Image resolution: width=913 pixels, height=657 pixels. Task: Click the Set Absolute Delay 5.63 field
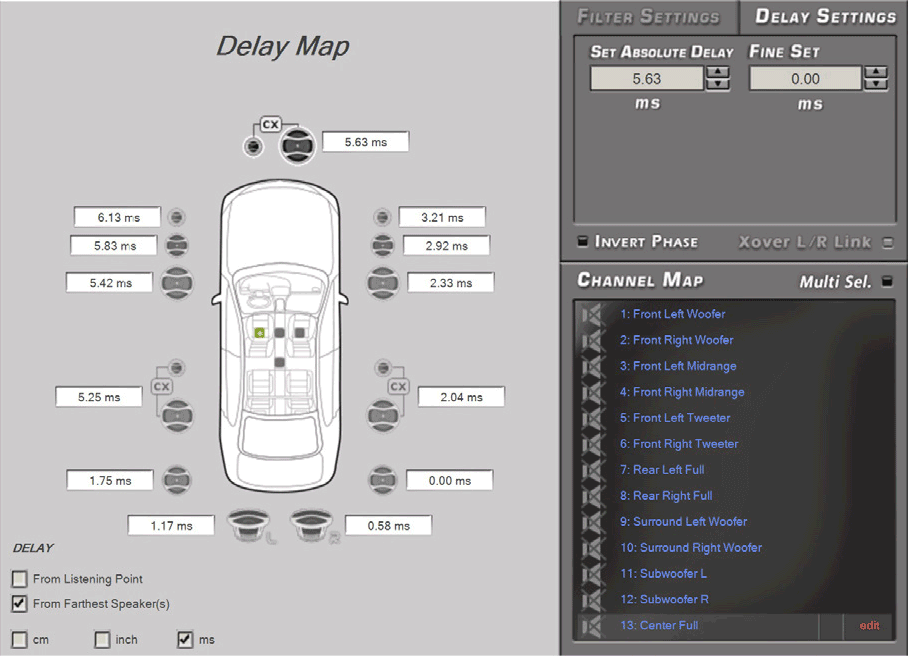647,79
